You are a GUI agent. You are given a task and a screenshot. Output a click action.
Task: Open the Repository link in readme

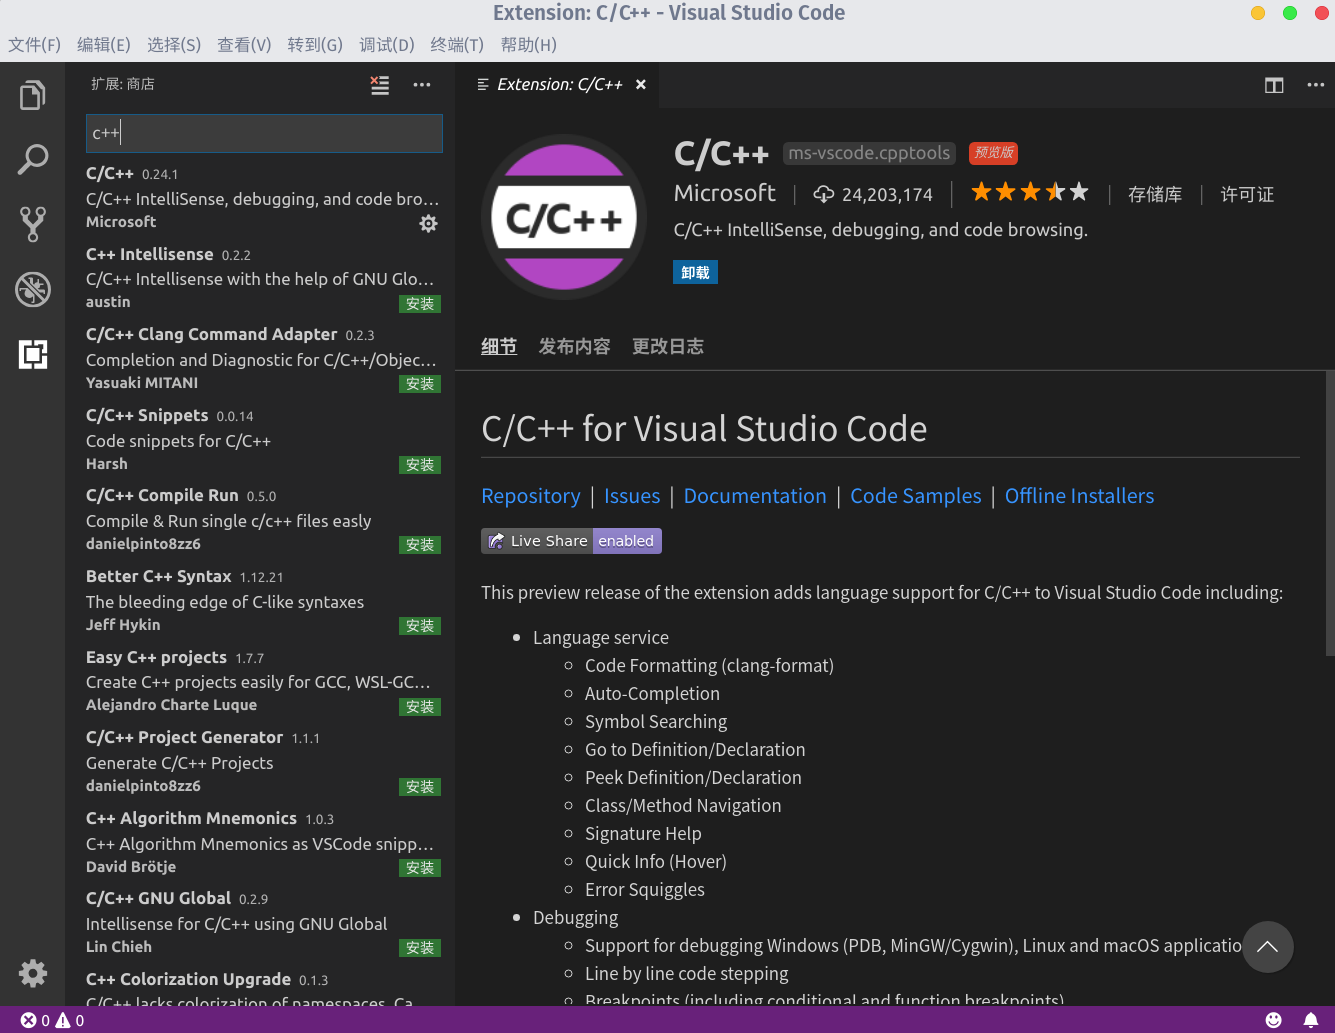point(531,496)
